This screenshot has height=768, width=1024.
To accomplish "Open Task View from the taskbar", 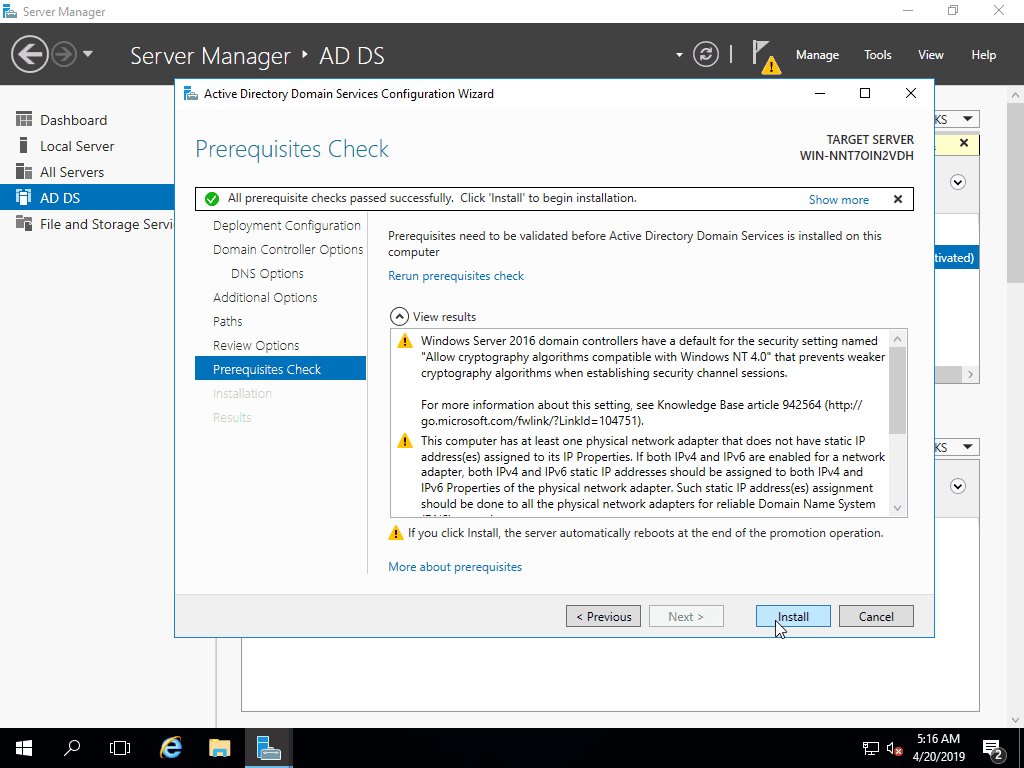I will point(120,748).
